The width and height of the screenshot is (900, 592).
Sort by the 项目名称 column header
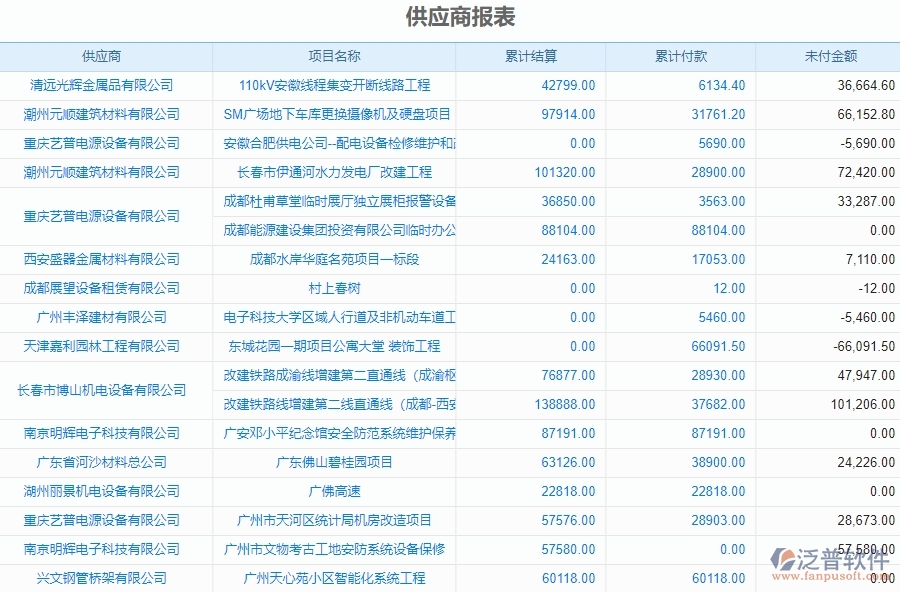(x=335, y=56)
